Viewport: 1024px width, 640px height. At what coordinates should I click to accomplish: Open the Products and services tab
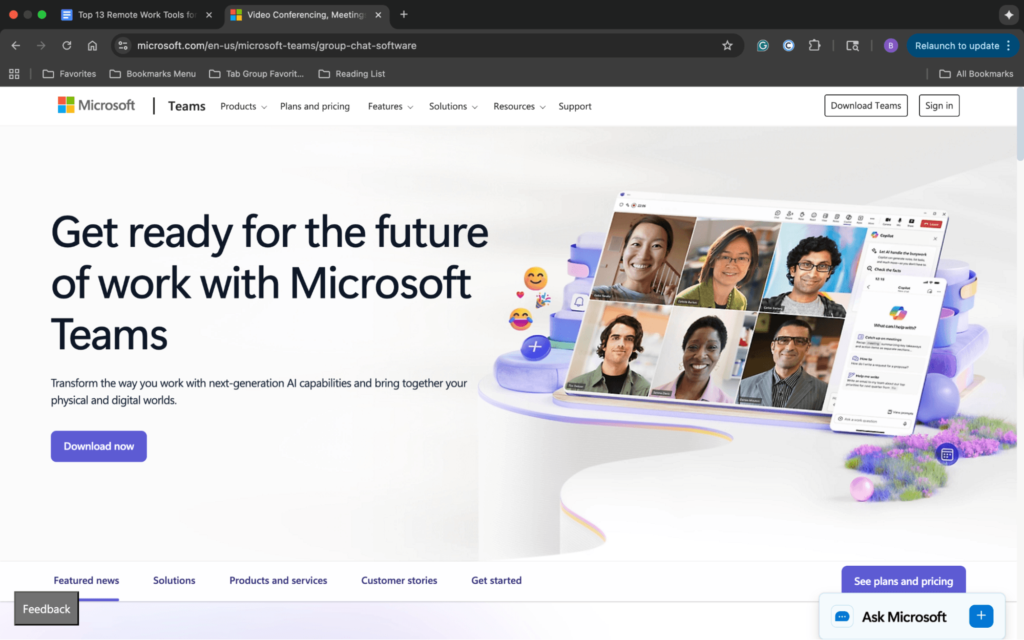coord(278,581)
